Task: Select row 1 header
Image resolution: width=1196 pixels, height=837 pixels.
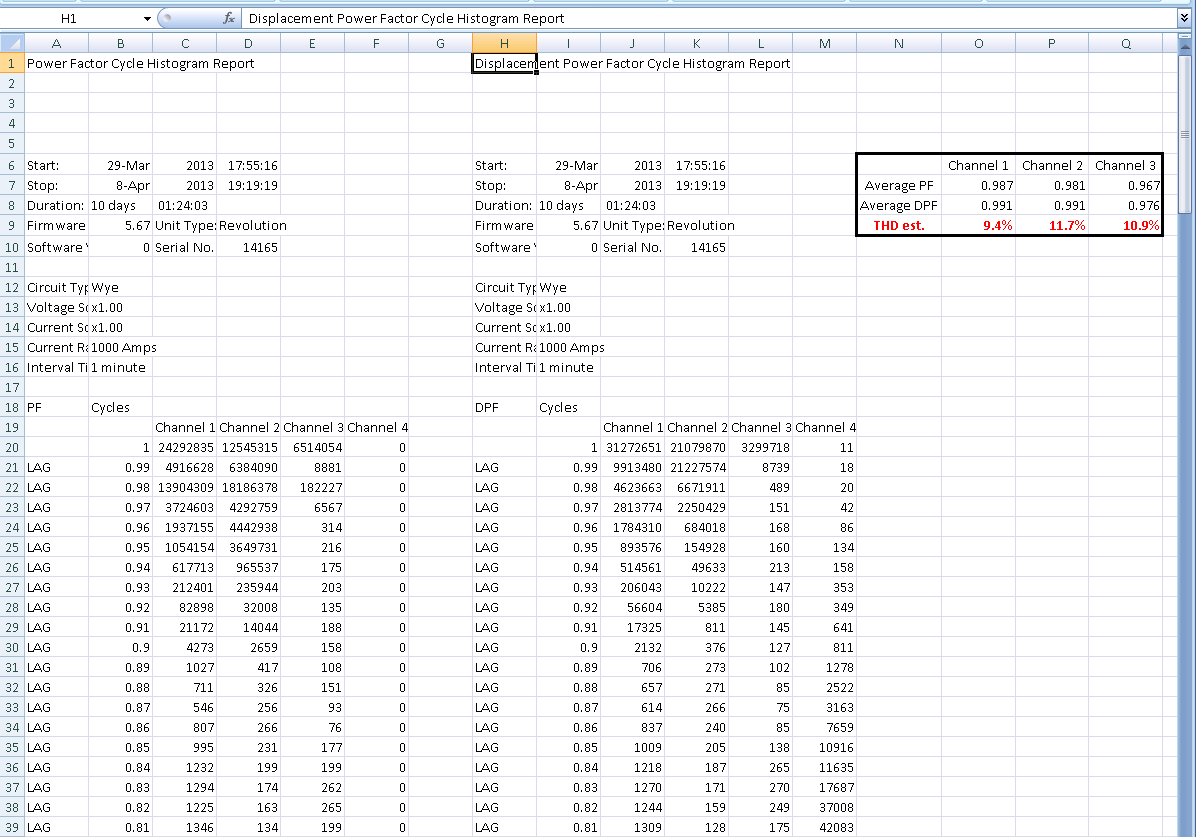Action: [11, 62]
